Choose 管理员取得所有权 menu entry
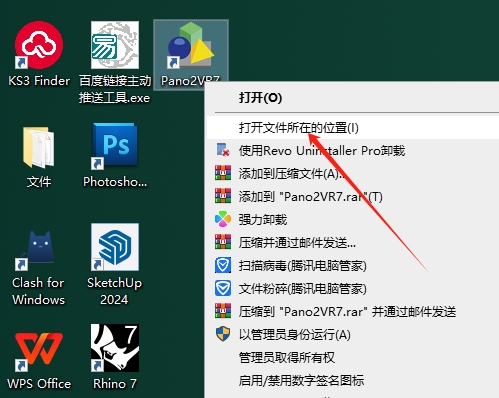 click(x=353, y=358)
